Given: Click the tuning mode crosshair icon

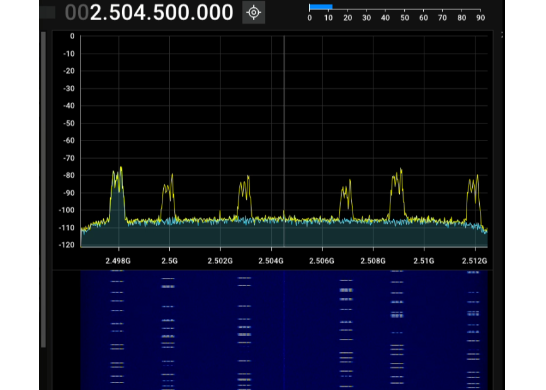Looking at the screenshot, I should (254, 13).
